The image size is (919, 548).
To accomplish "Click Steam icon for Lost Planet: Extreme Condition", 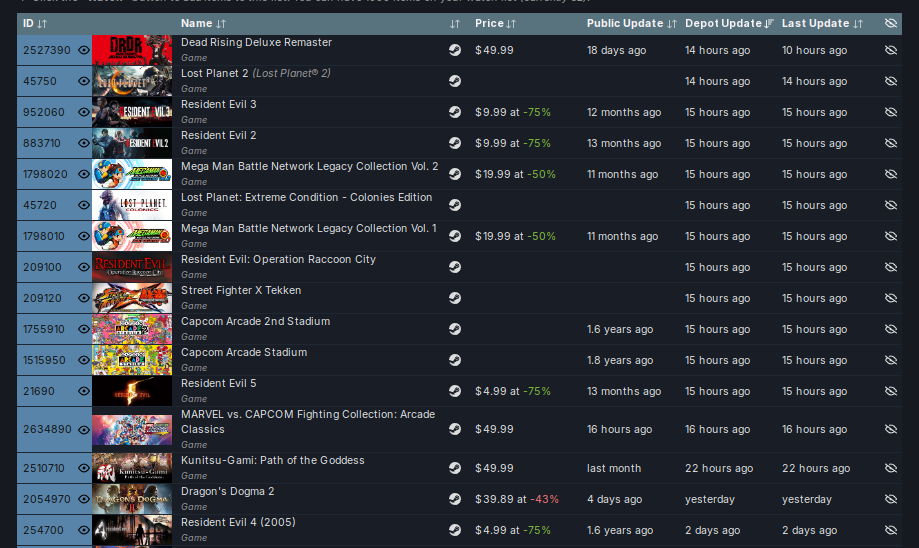I will 455,205.
